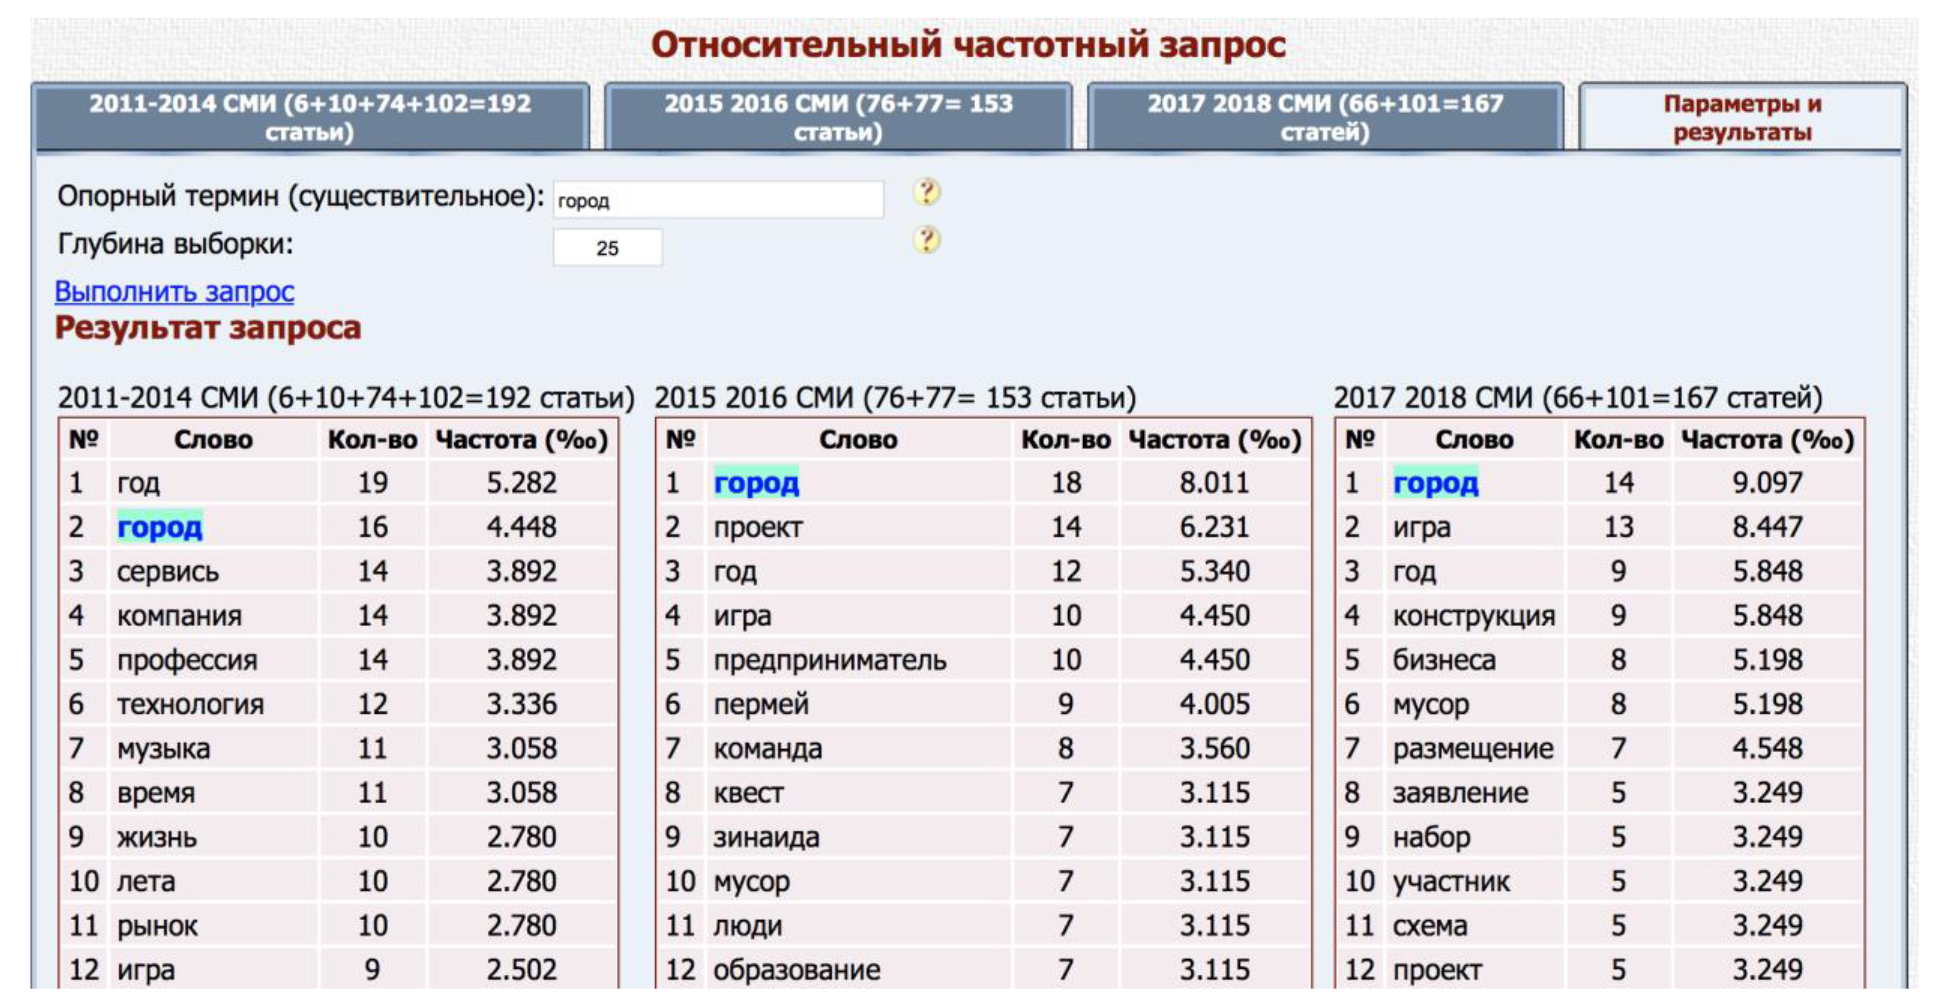Switch to the 2015 2016 СМИ tab
The image size is (1950, 1004).
838,117
